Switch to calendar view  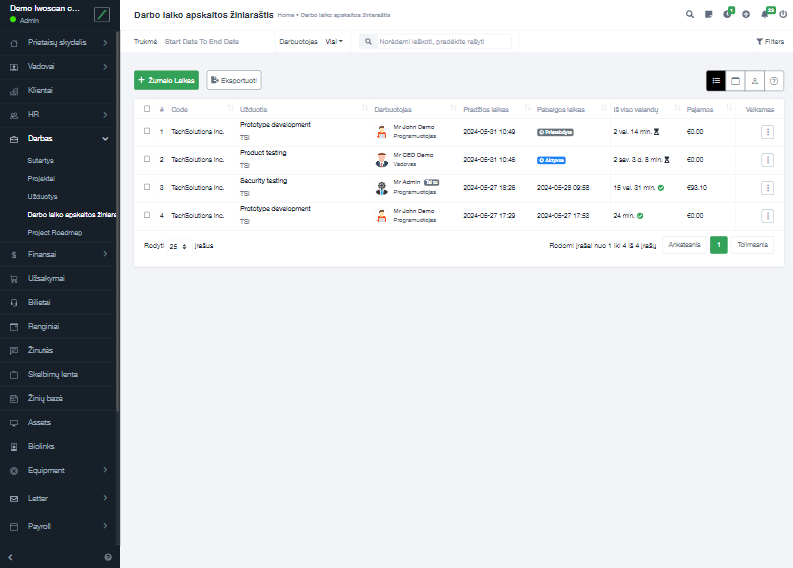735,80
